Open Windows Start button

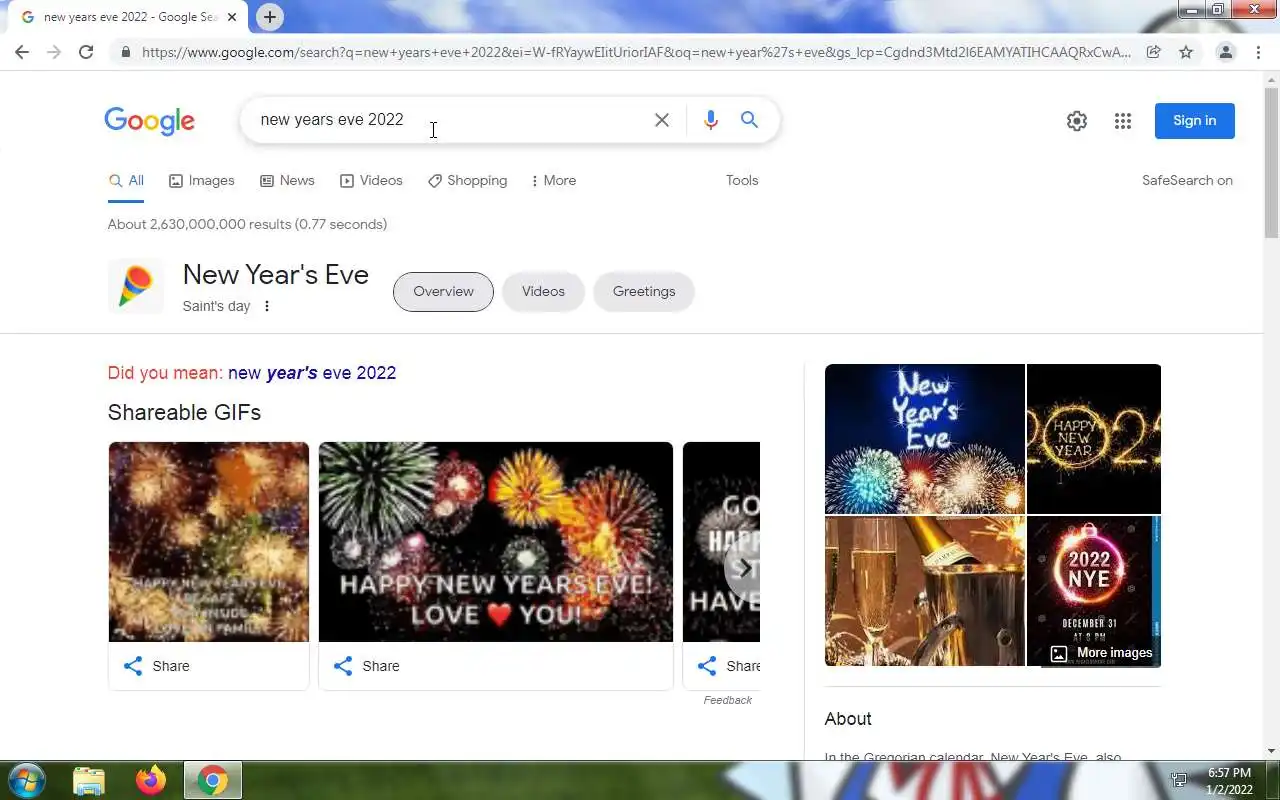point(27,781)
